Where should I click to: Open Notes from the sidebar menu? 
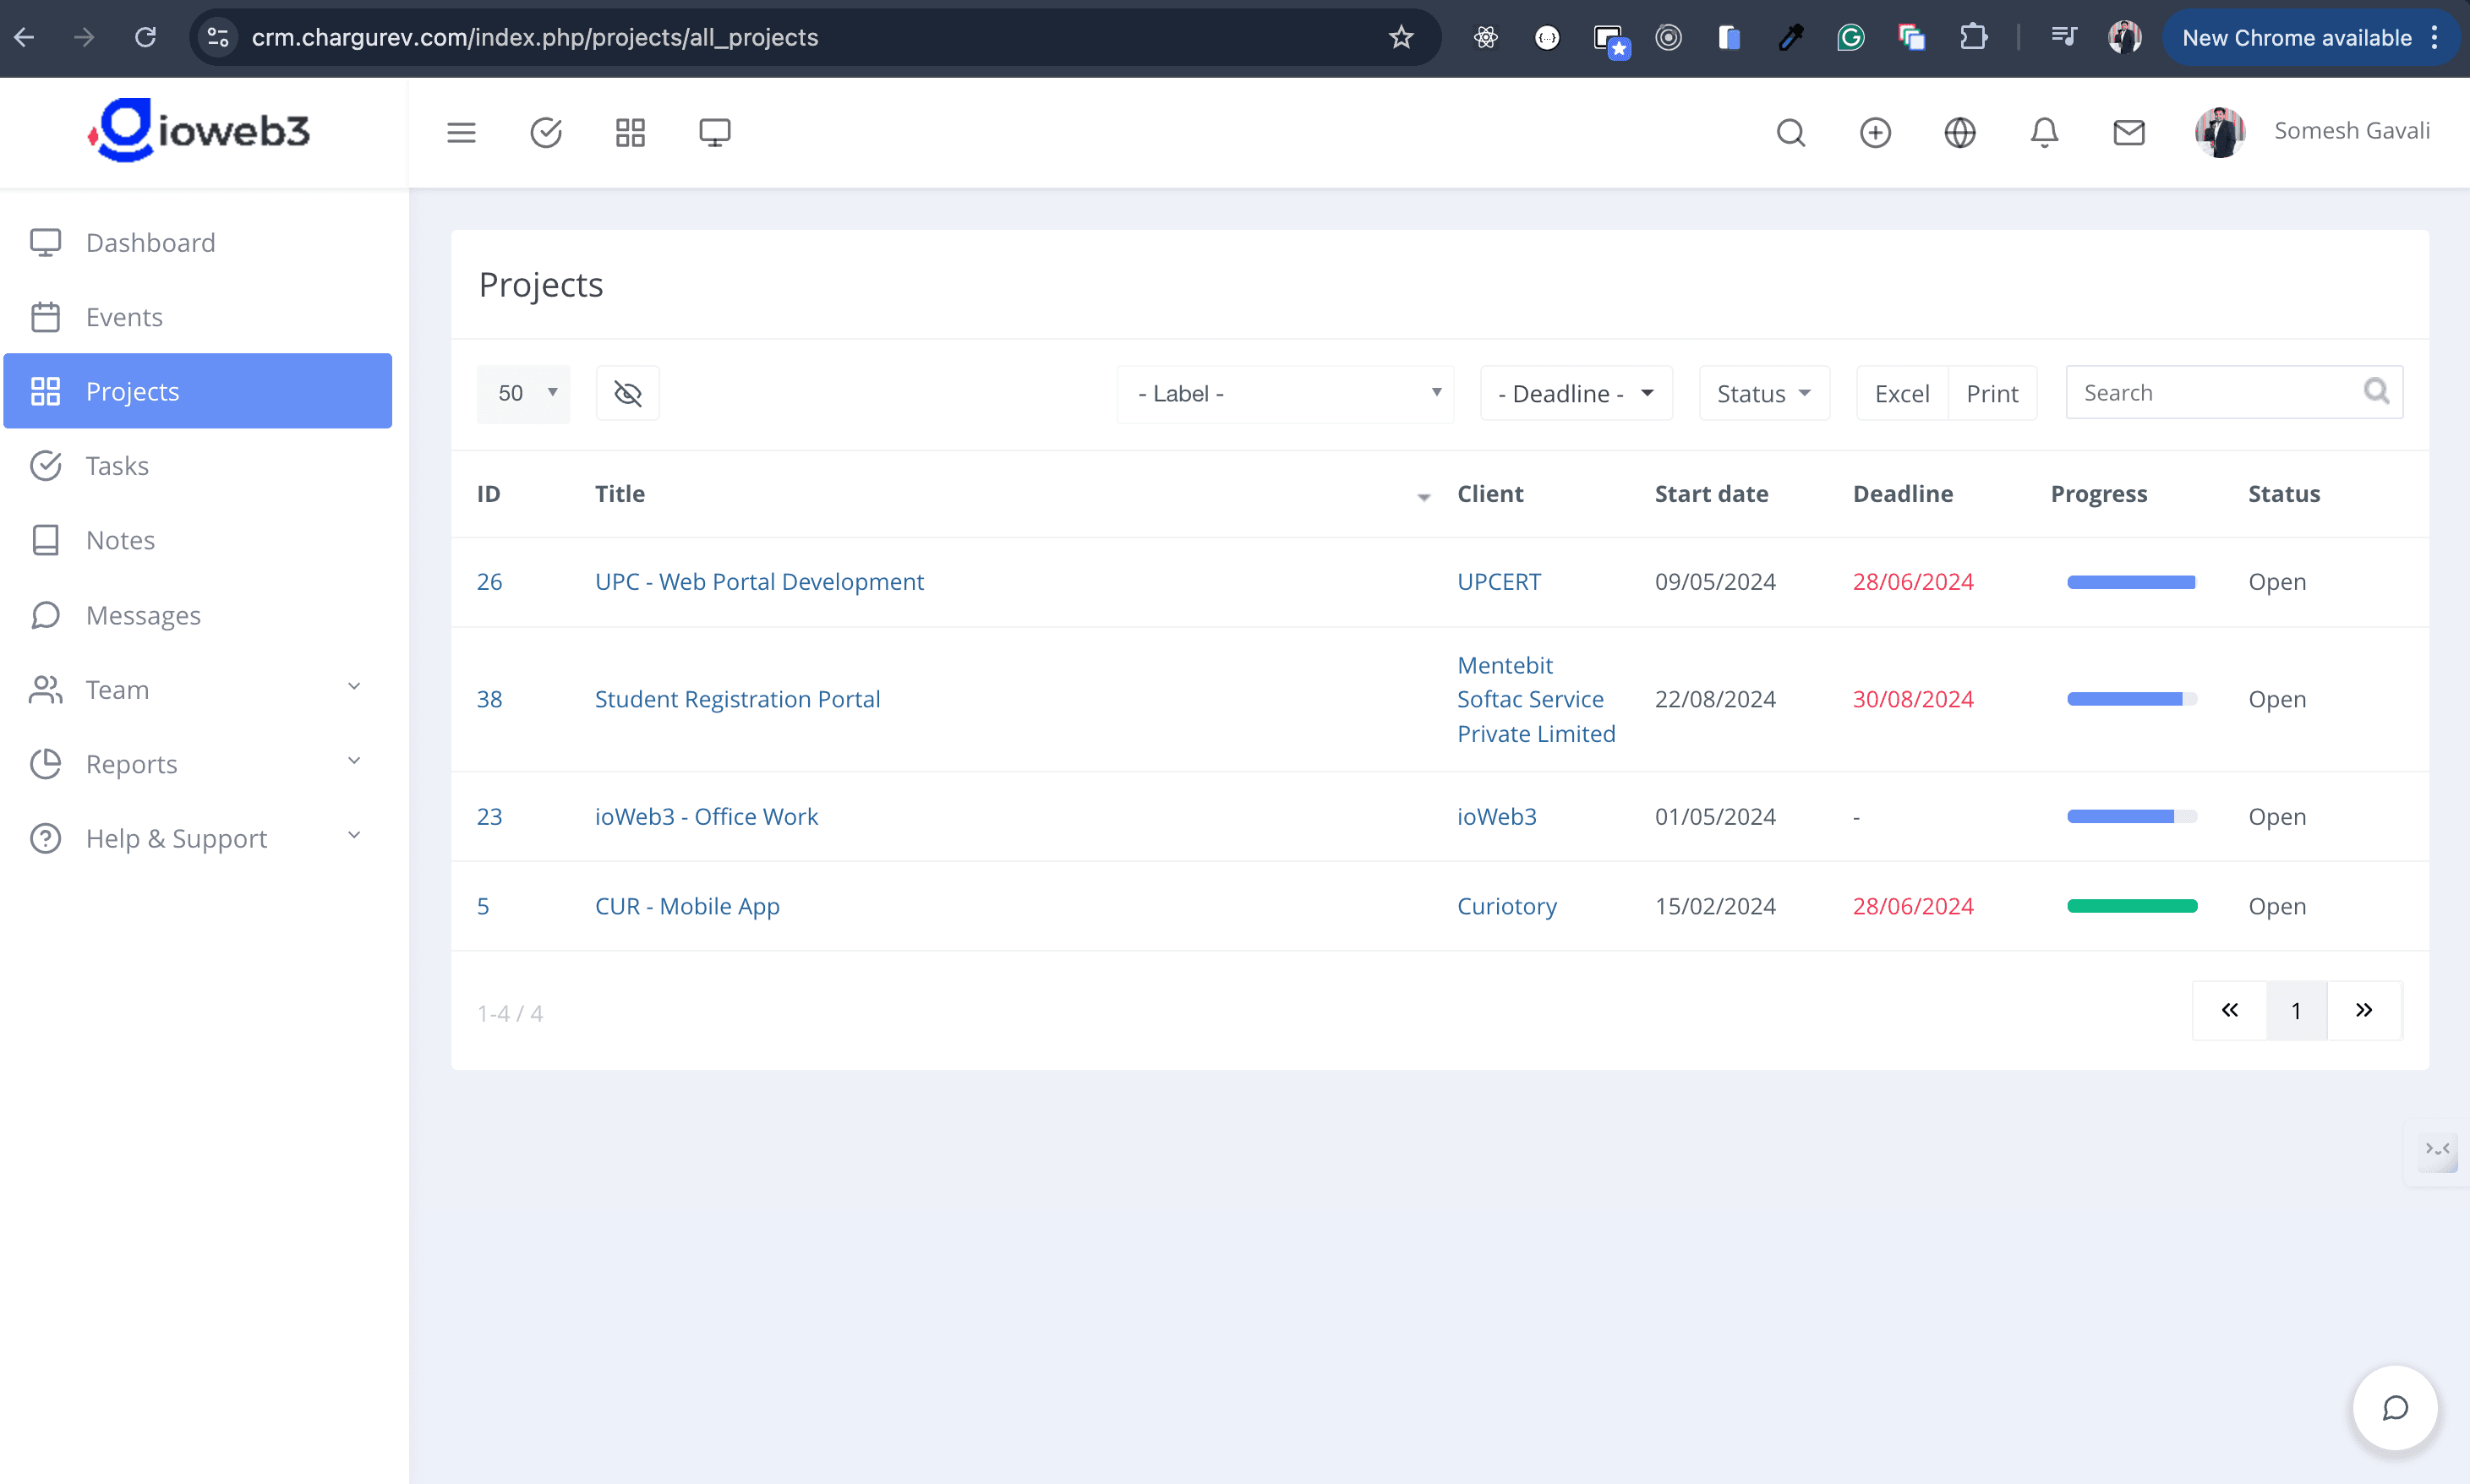(120, 540)
